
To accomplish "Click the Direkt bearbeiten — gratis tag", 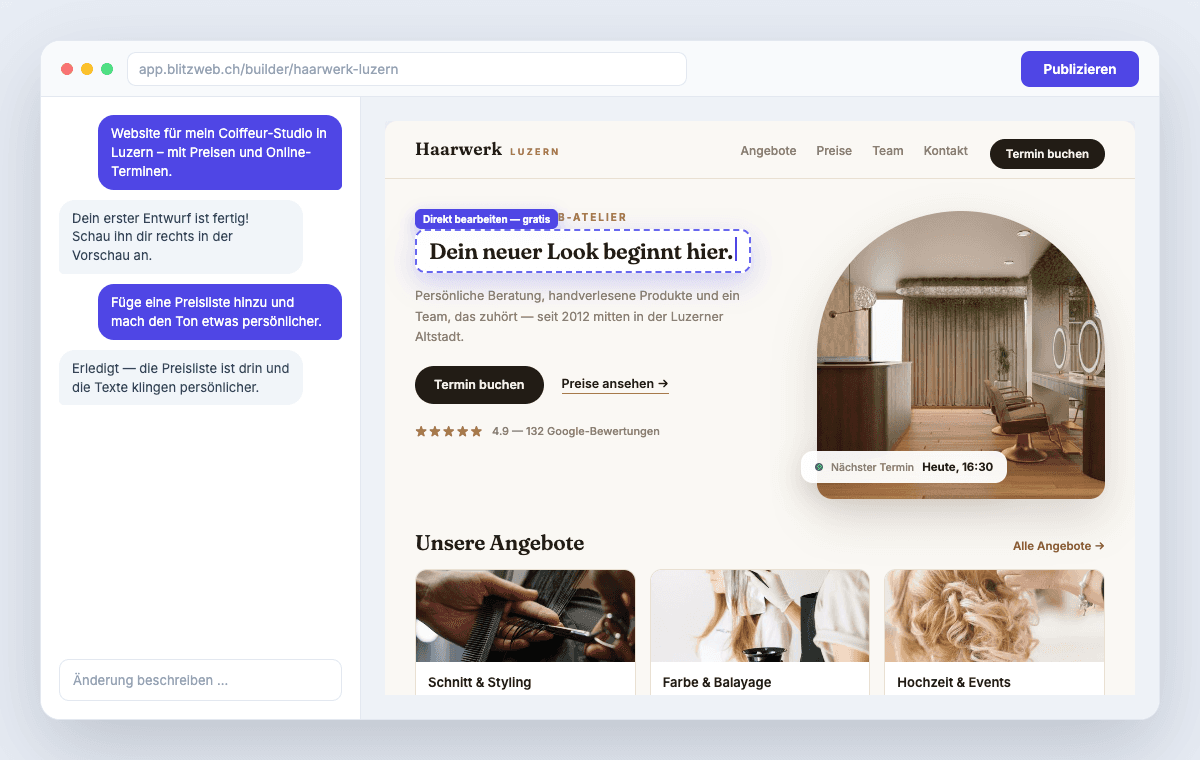I will (x=486, y=219).
